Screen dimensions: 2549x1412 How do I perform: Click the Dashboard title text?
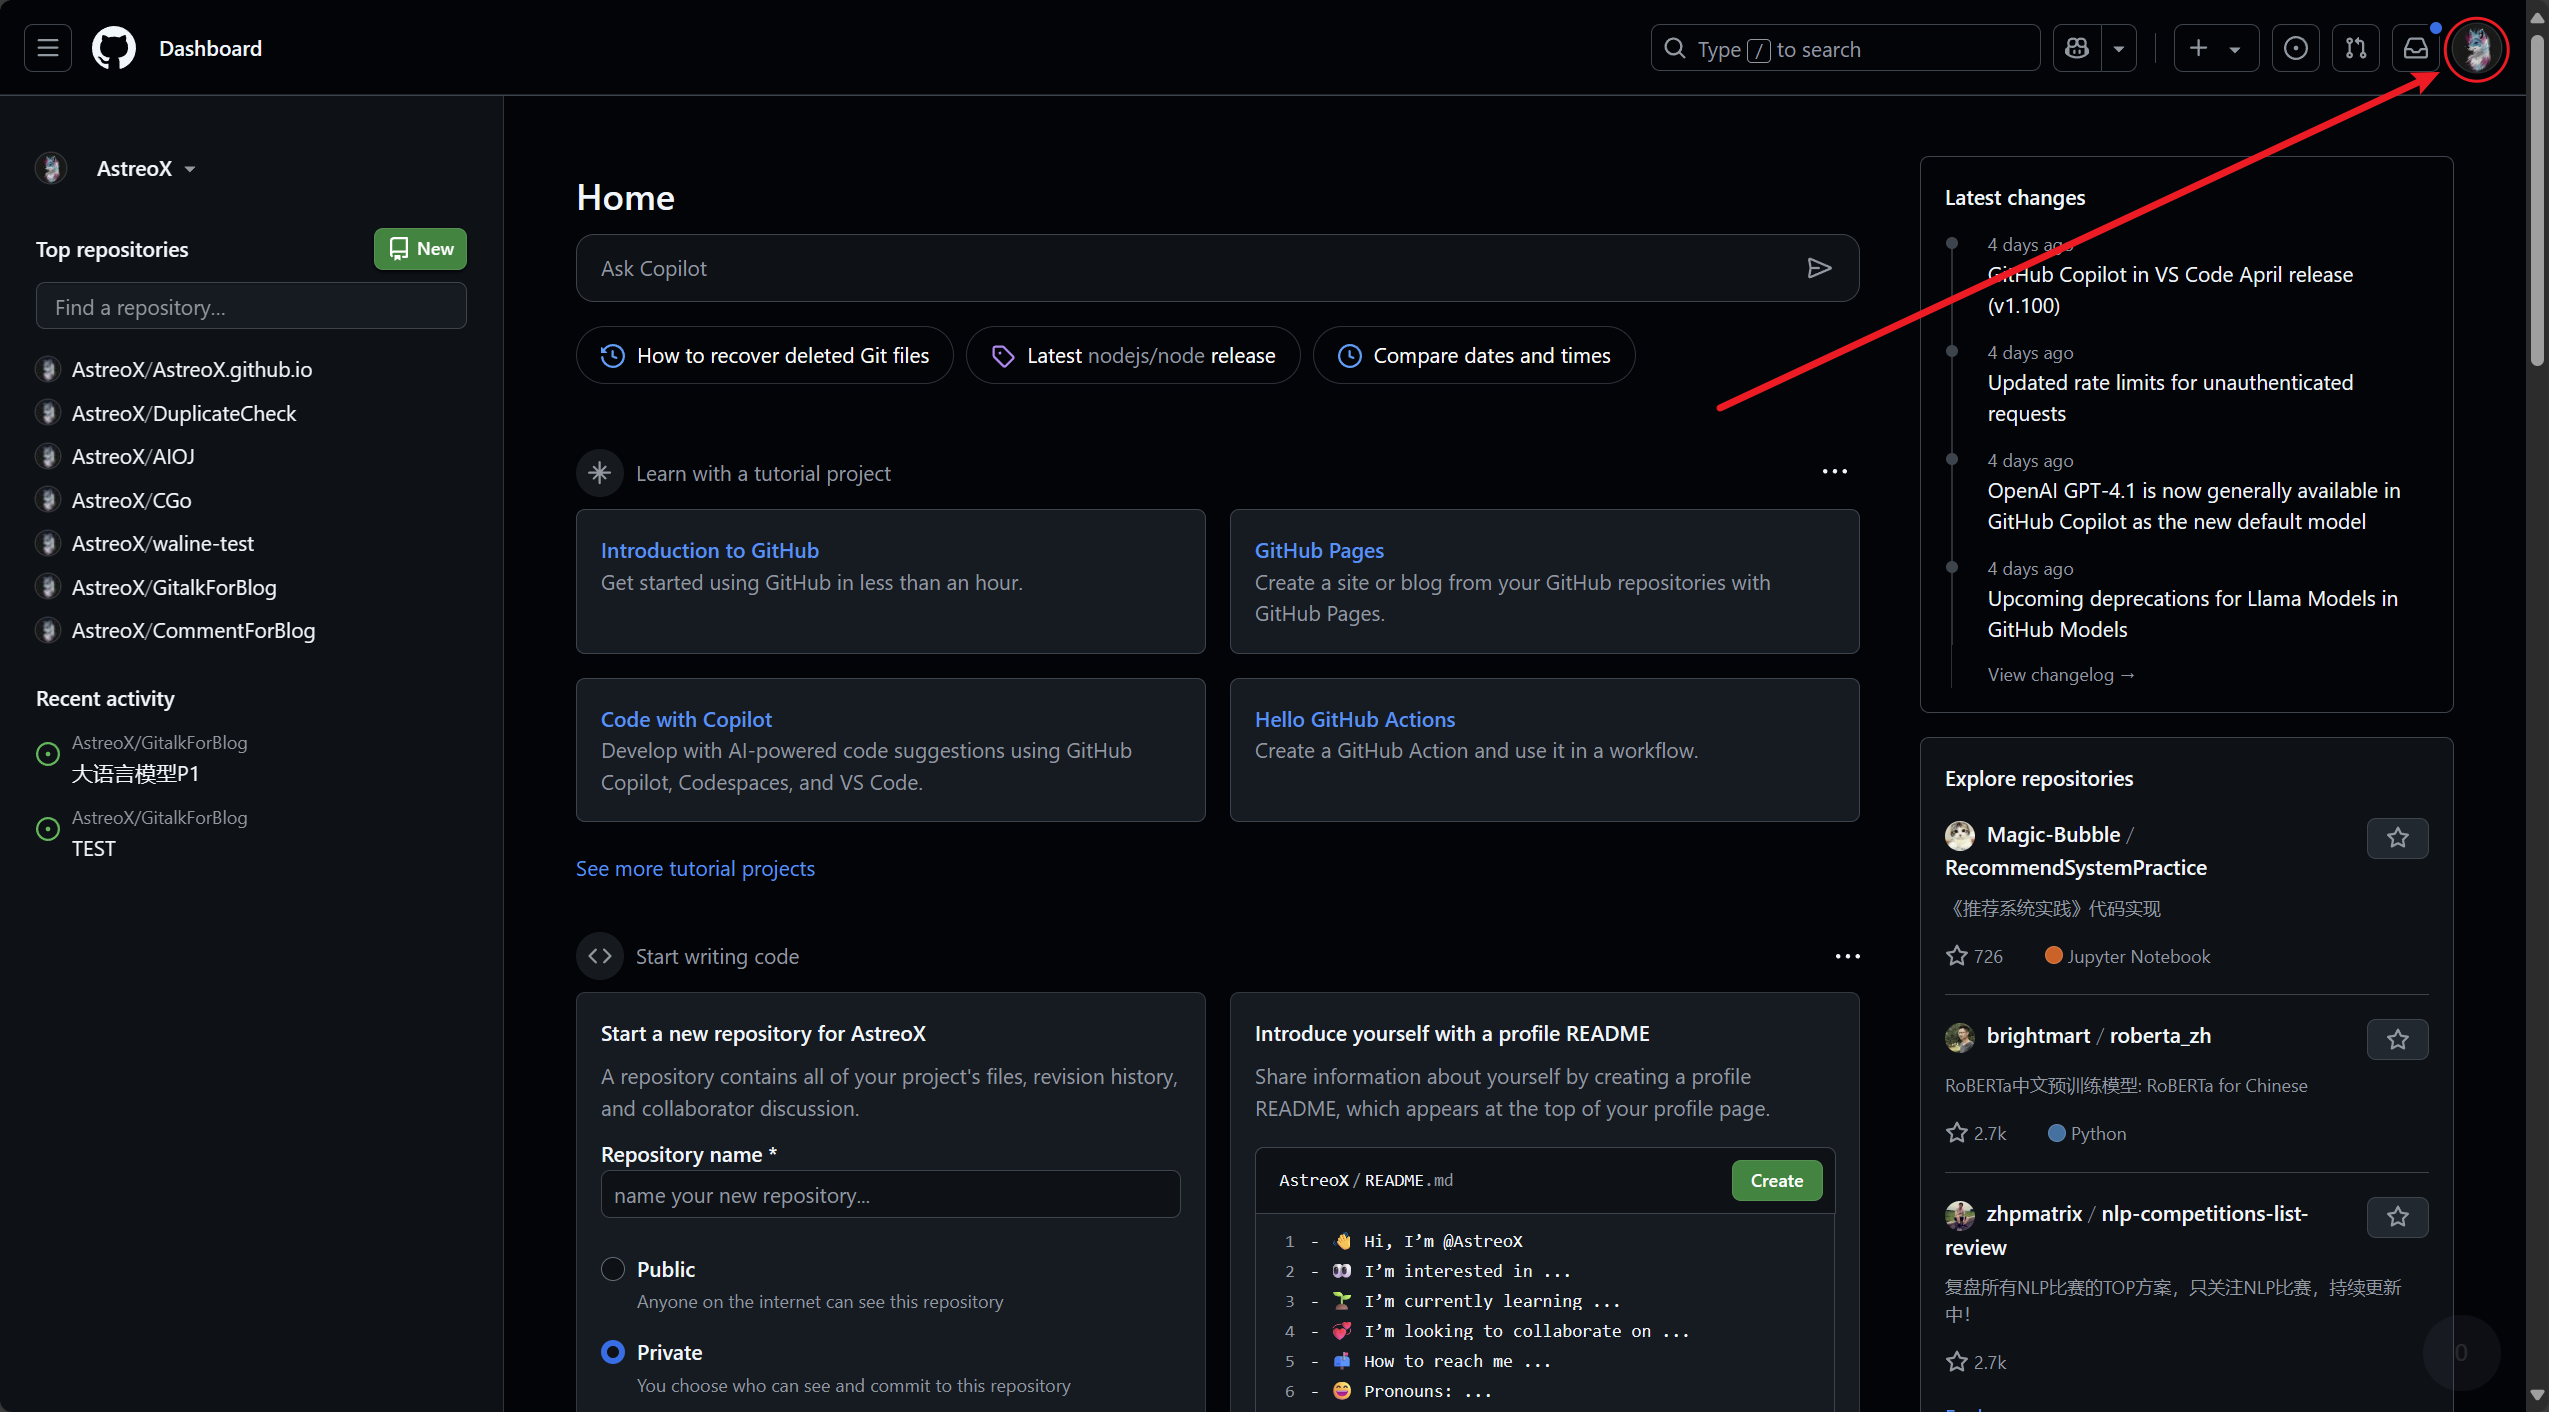(210, 48)
